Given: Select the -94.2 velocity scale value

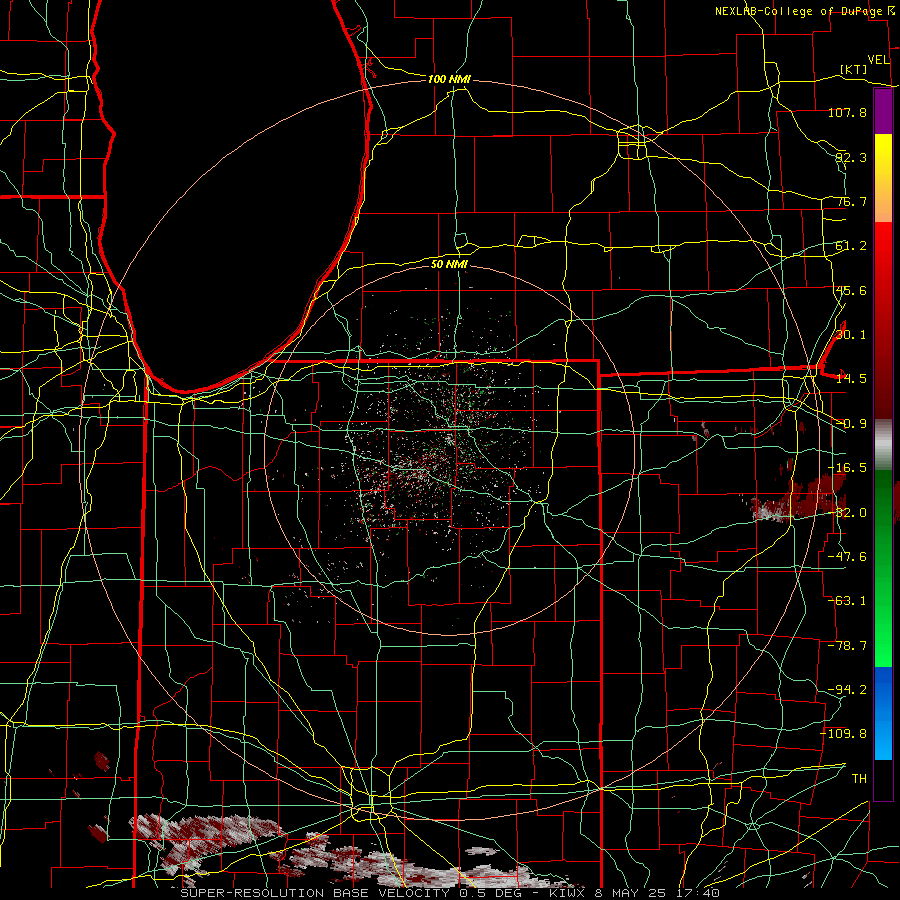Looking at the screenshot, I should (847, 690).
